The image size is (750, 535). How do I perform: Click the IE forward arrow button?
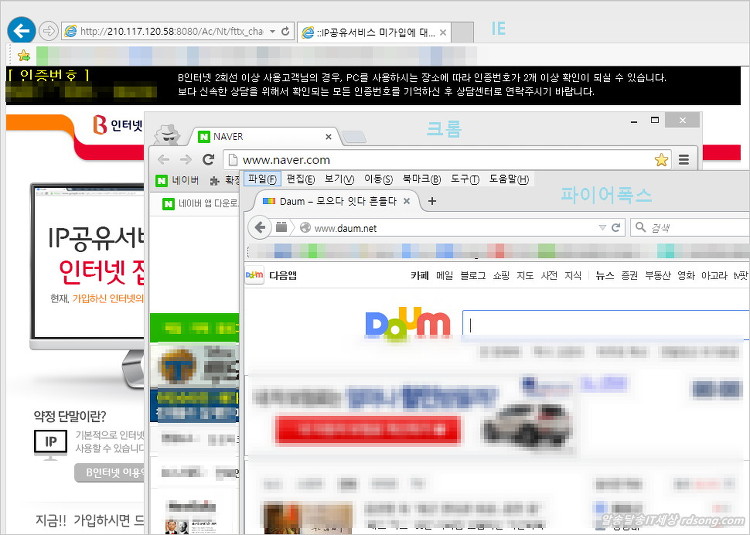pos(48,31)
